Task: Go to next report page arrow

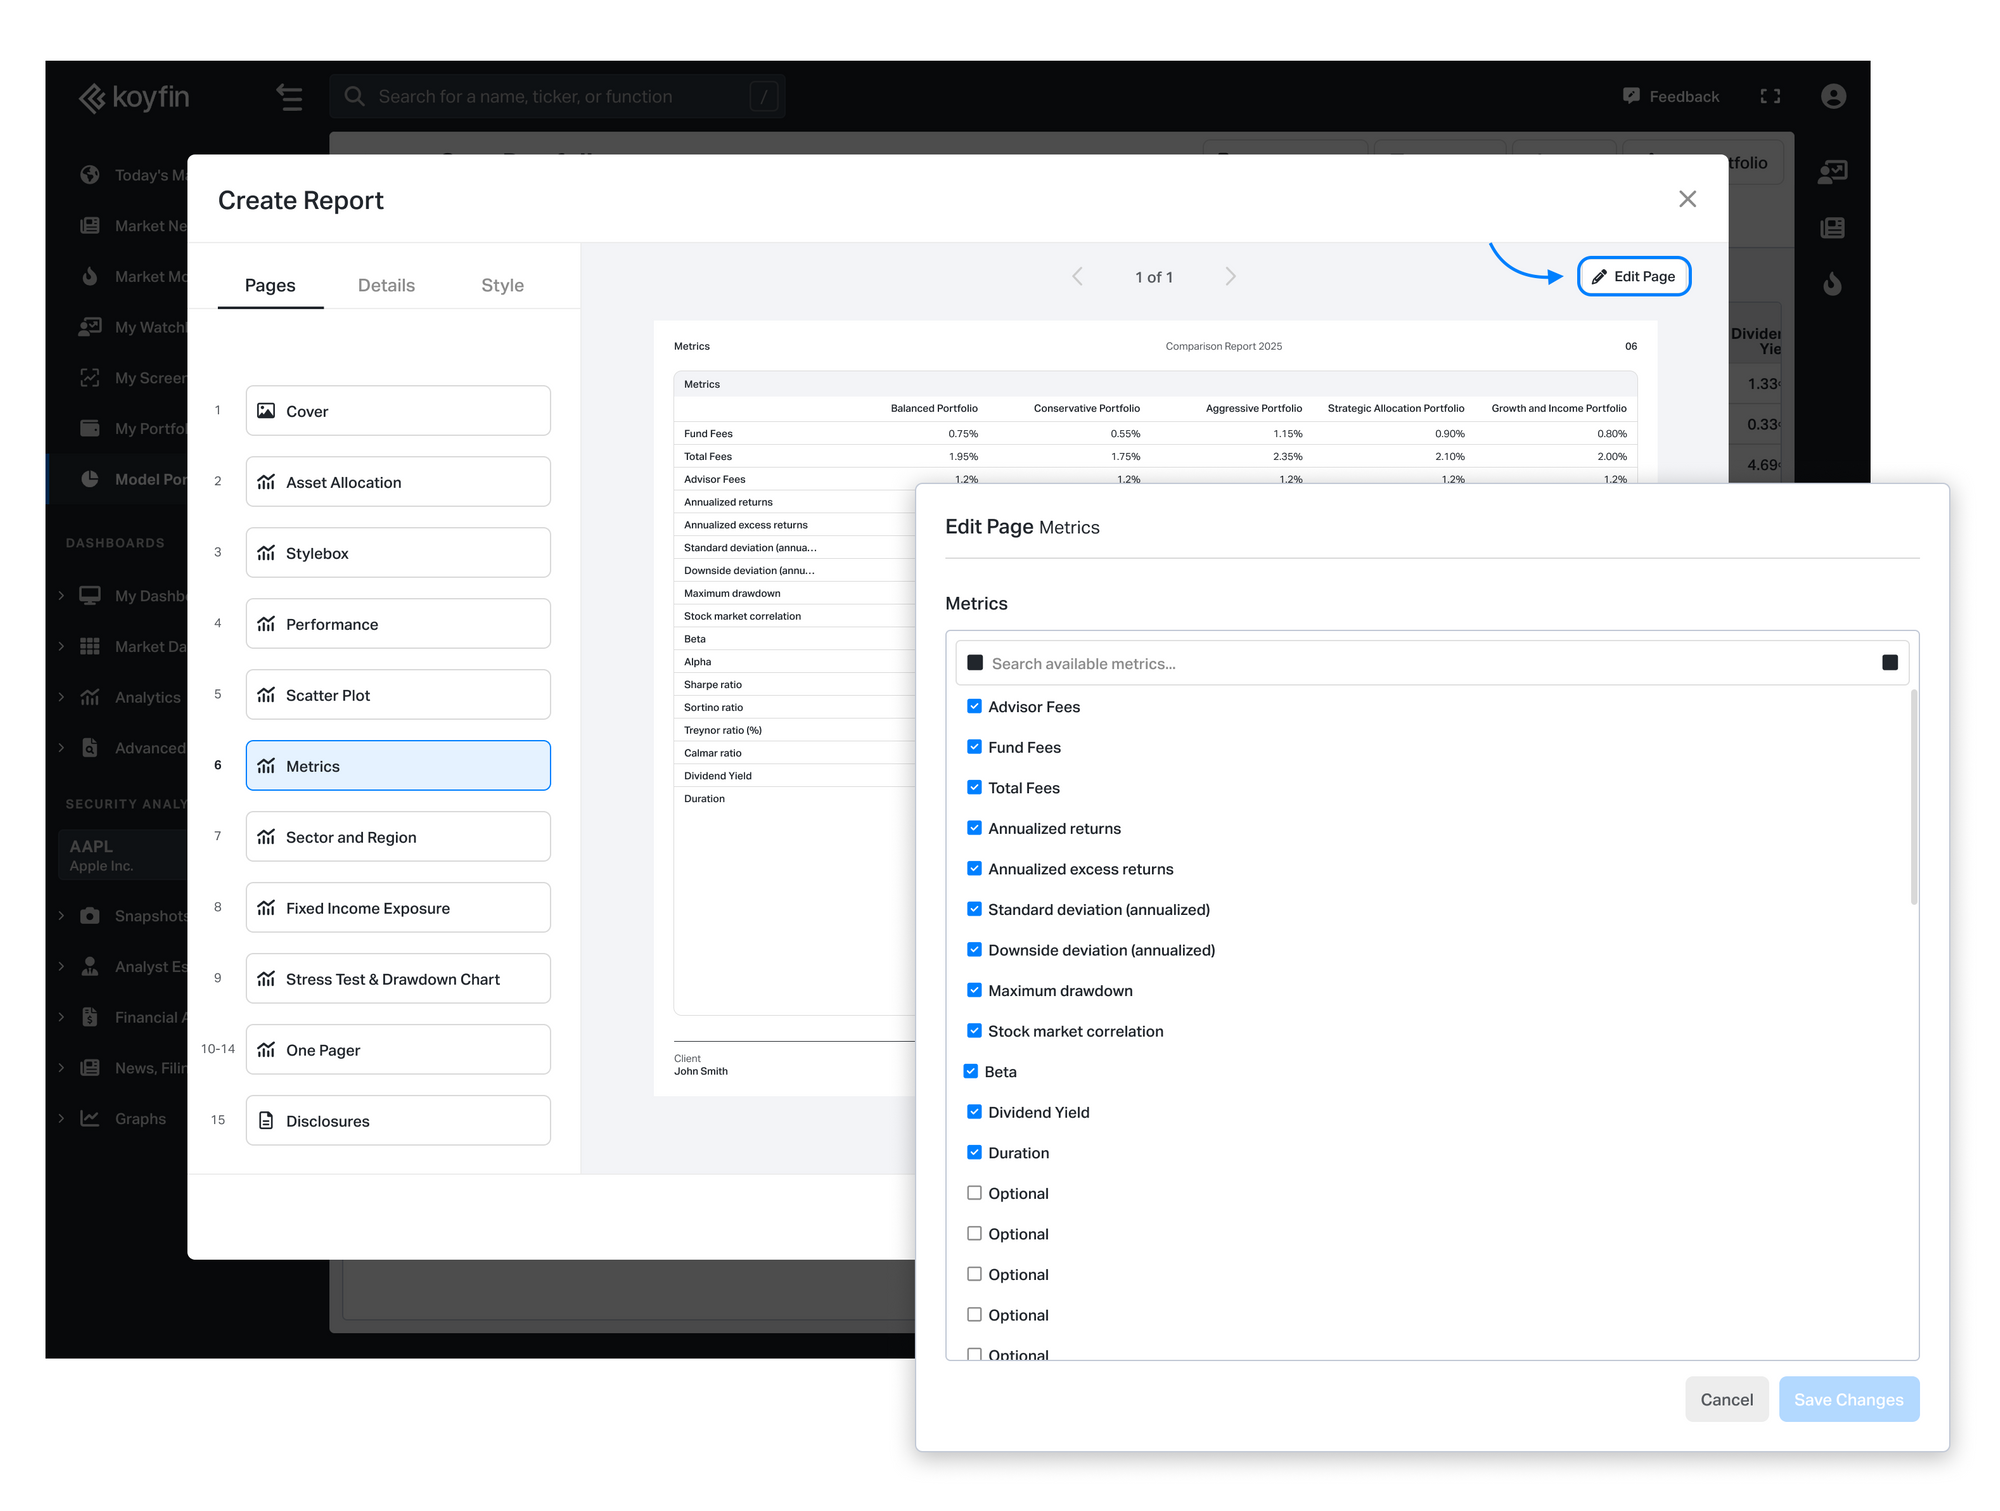Action: pos(1230,276)
